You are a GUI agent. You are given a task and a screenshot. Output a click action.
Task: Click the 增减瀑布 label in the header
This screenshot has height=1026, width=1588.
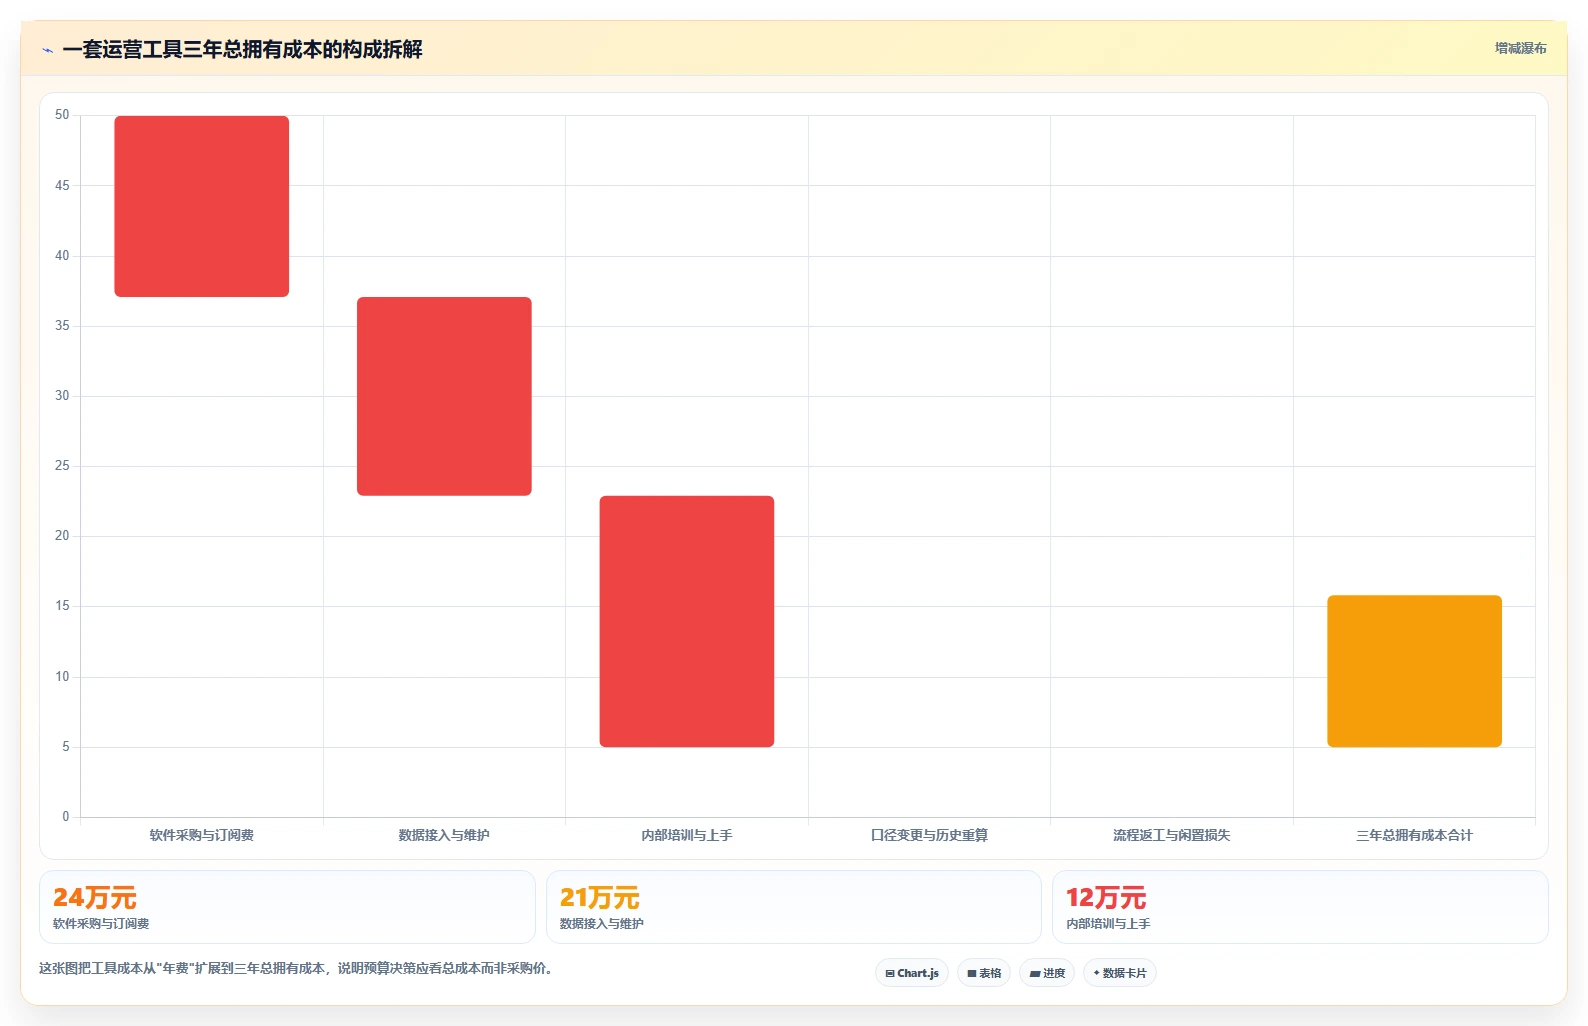tap(1520, 48)
